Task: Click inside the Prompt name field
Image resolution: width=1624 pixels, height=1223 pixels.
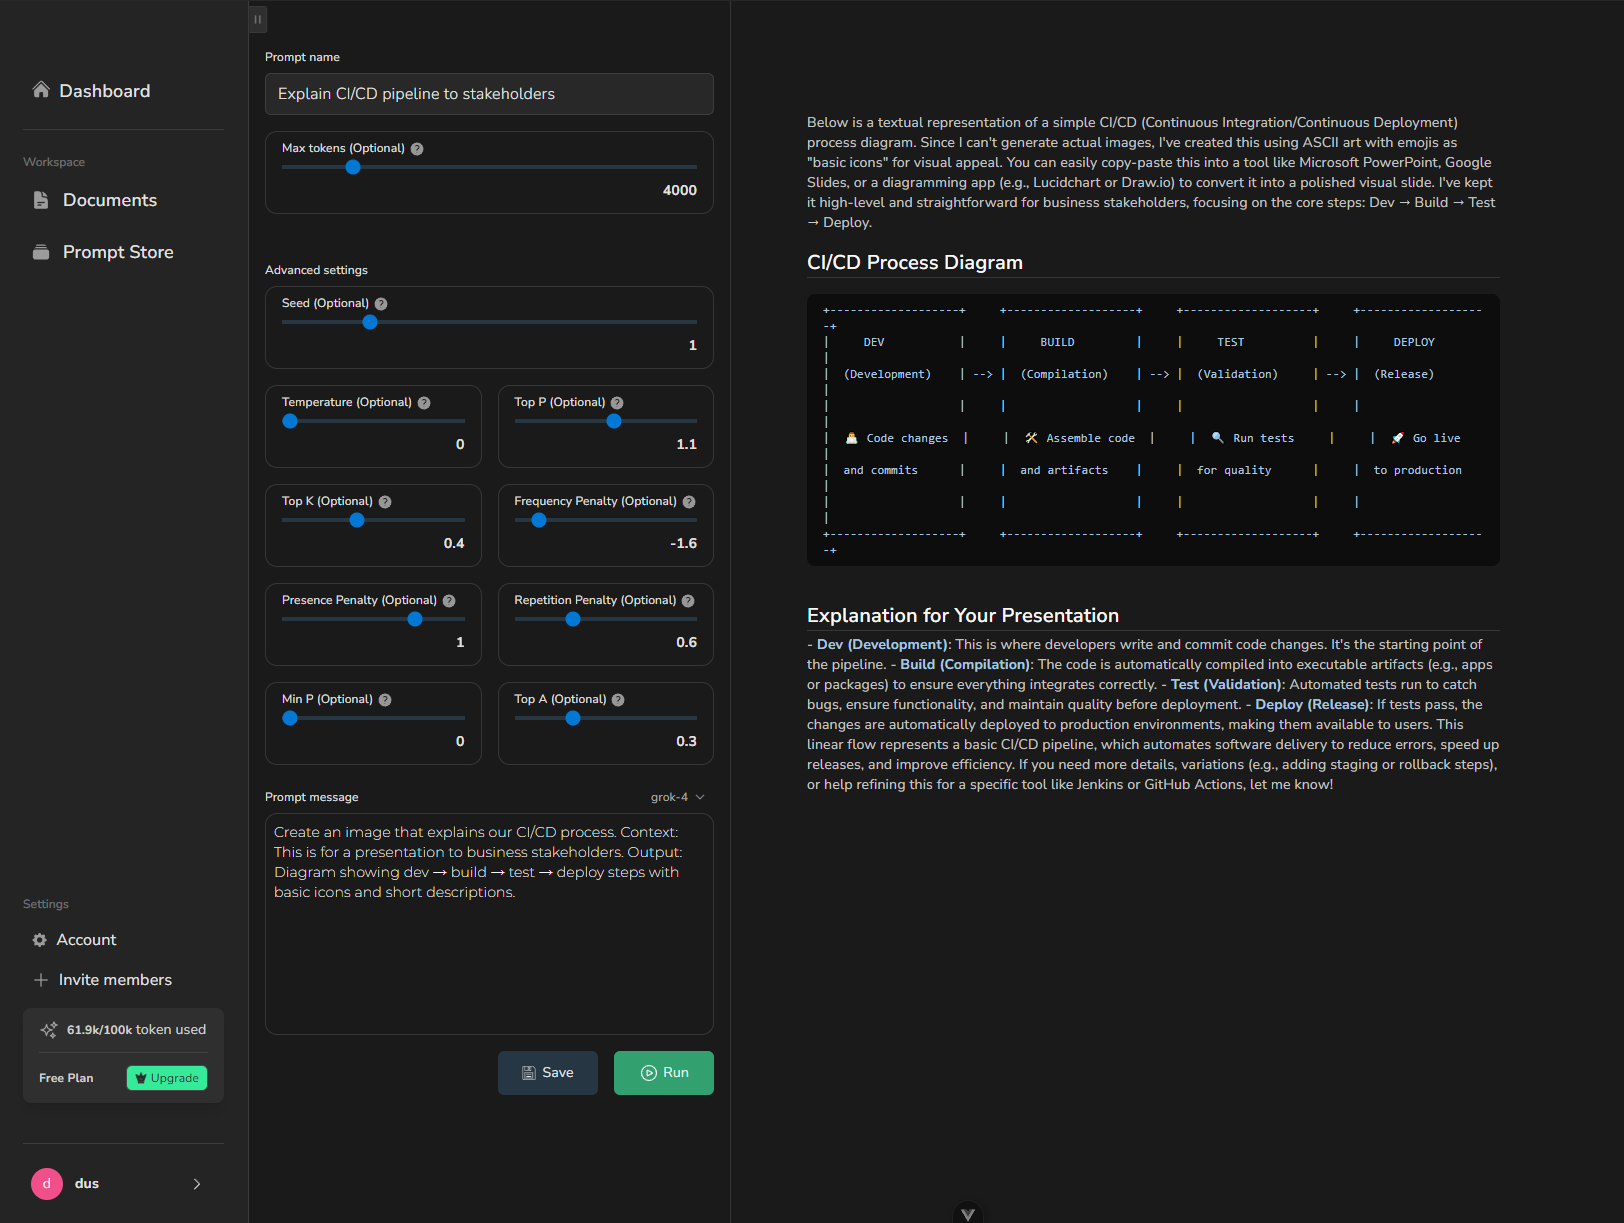Action: [489, 93]
